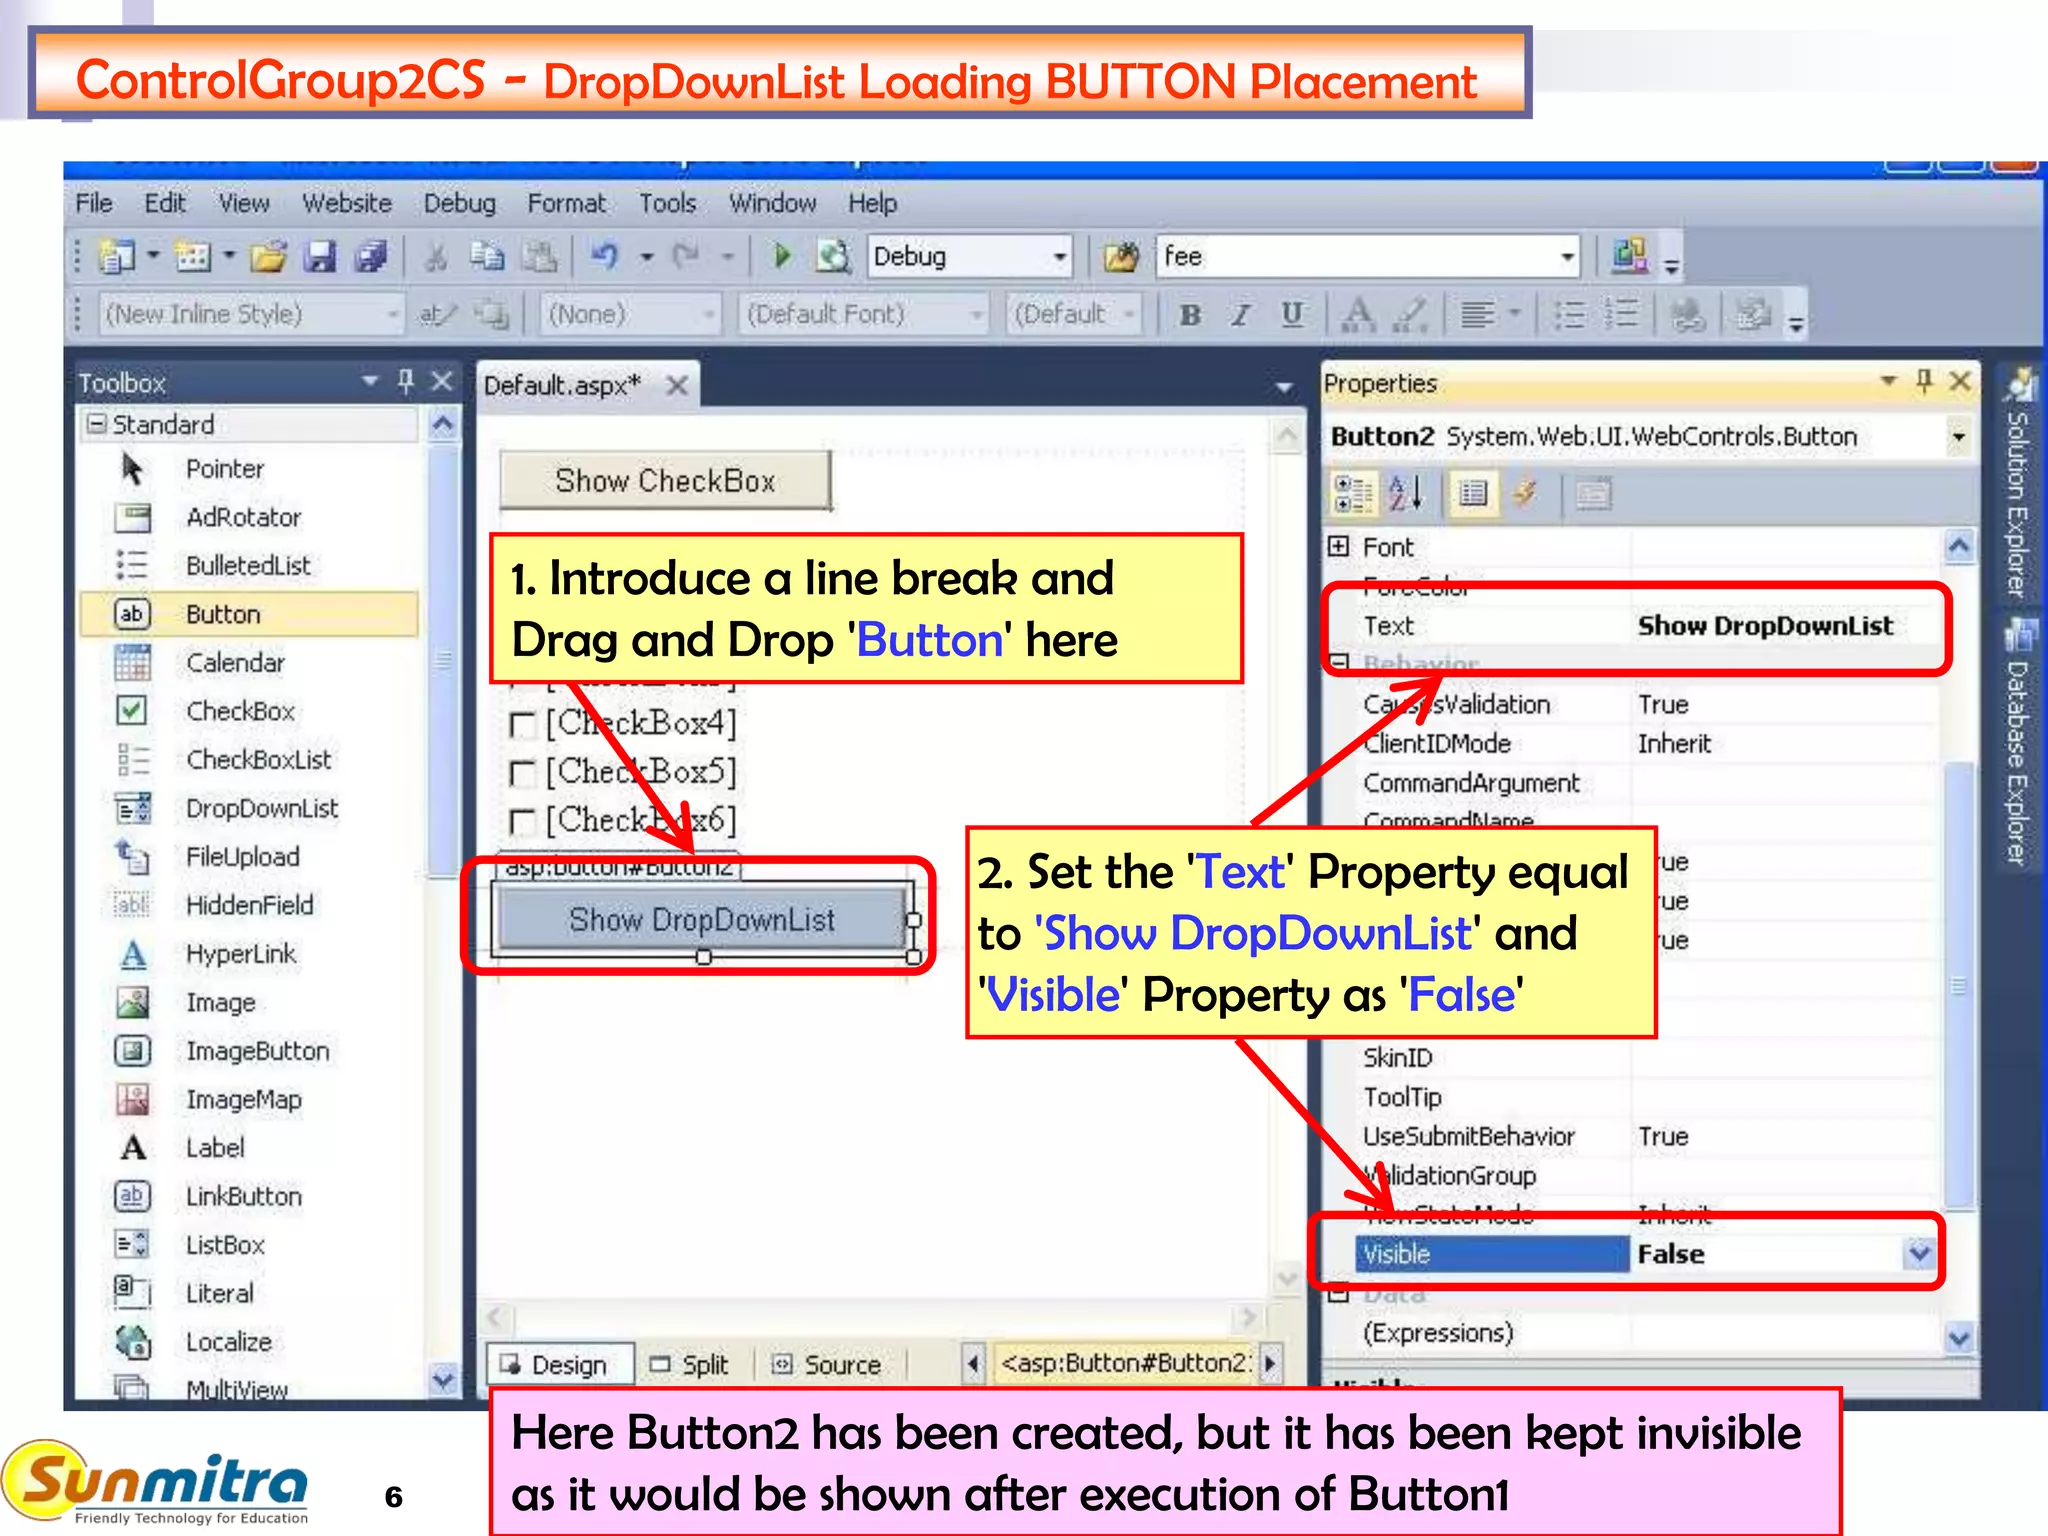The image size is (2048, 1536).
Task: Select Alphabetical sort in Properties panel
Action: pyautogui.click(x=1405, y=494)
